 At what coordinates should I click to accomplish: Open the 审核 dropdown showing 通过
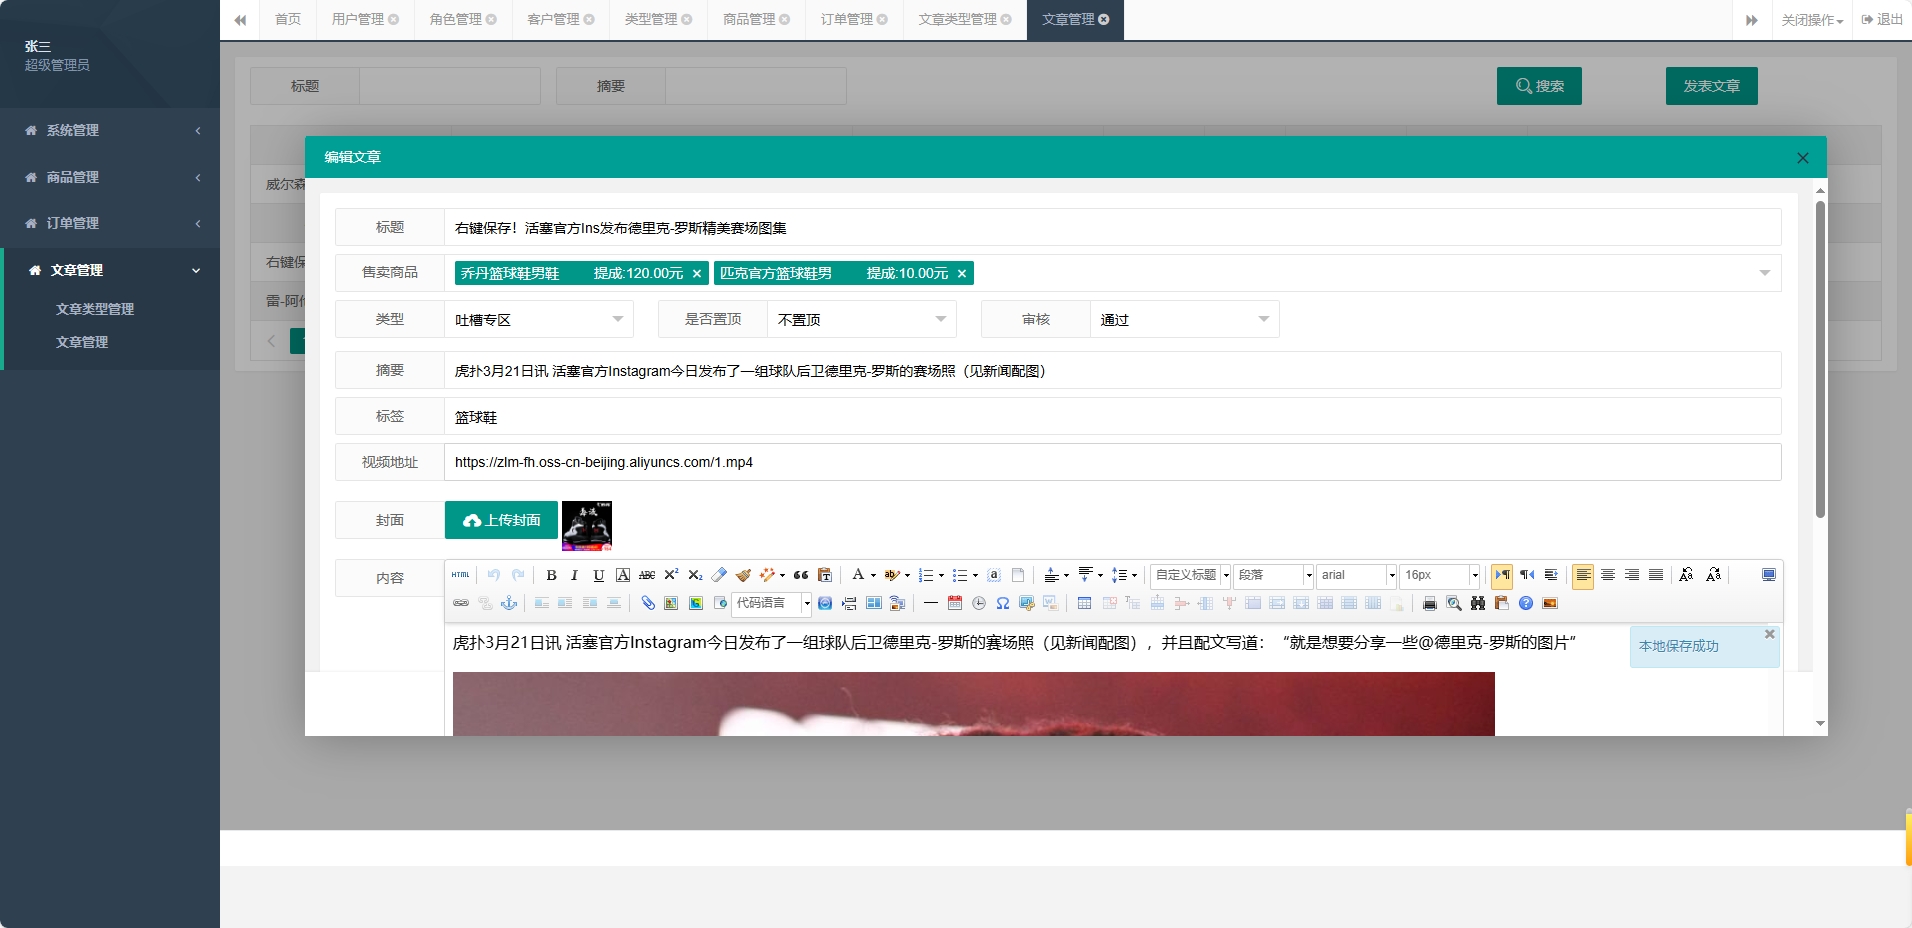1185,320
